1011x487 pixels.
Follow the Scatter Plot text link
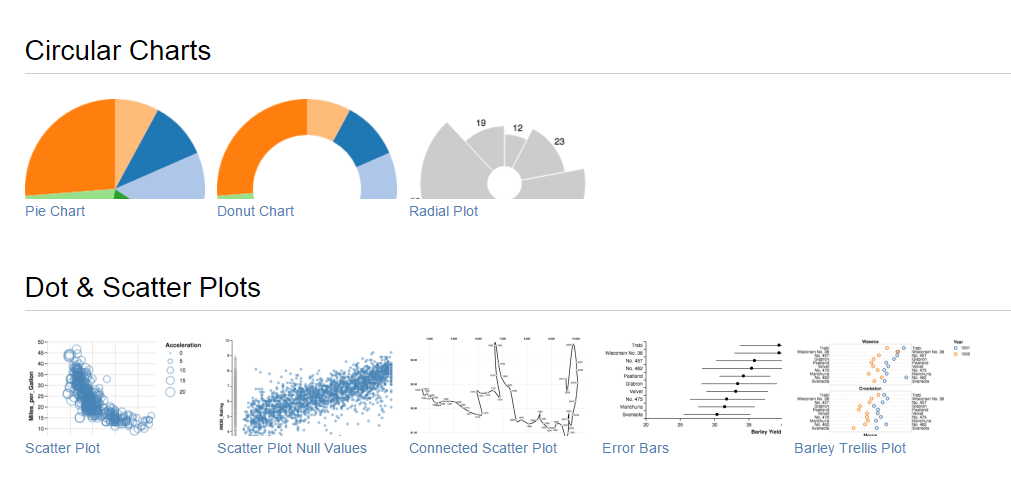tap(62, 448)
